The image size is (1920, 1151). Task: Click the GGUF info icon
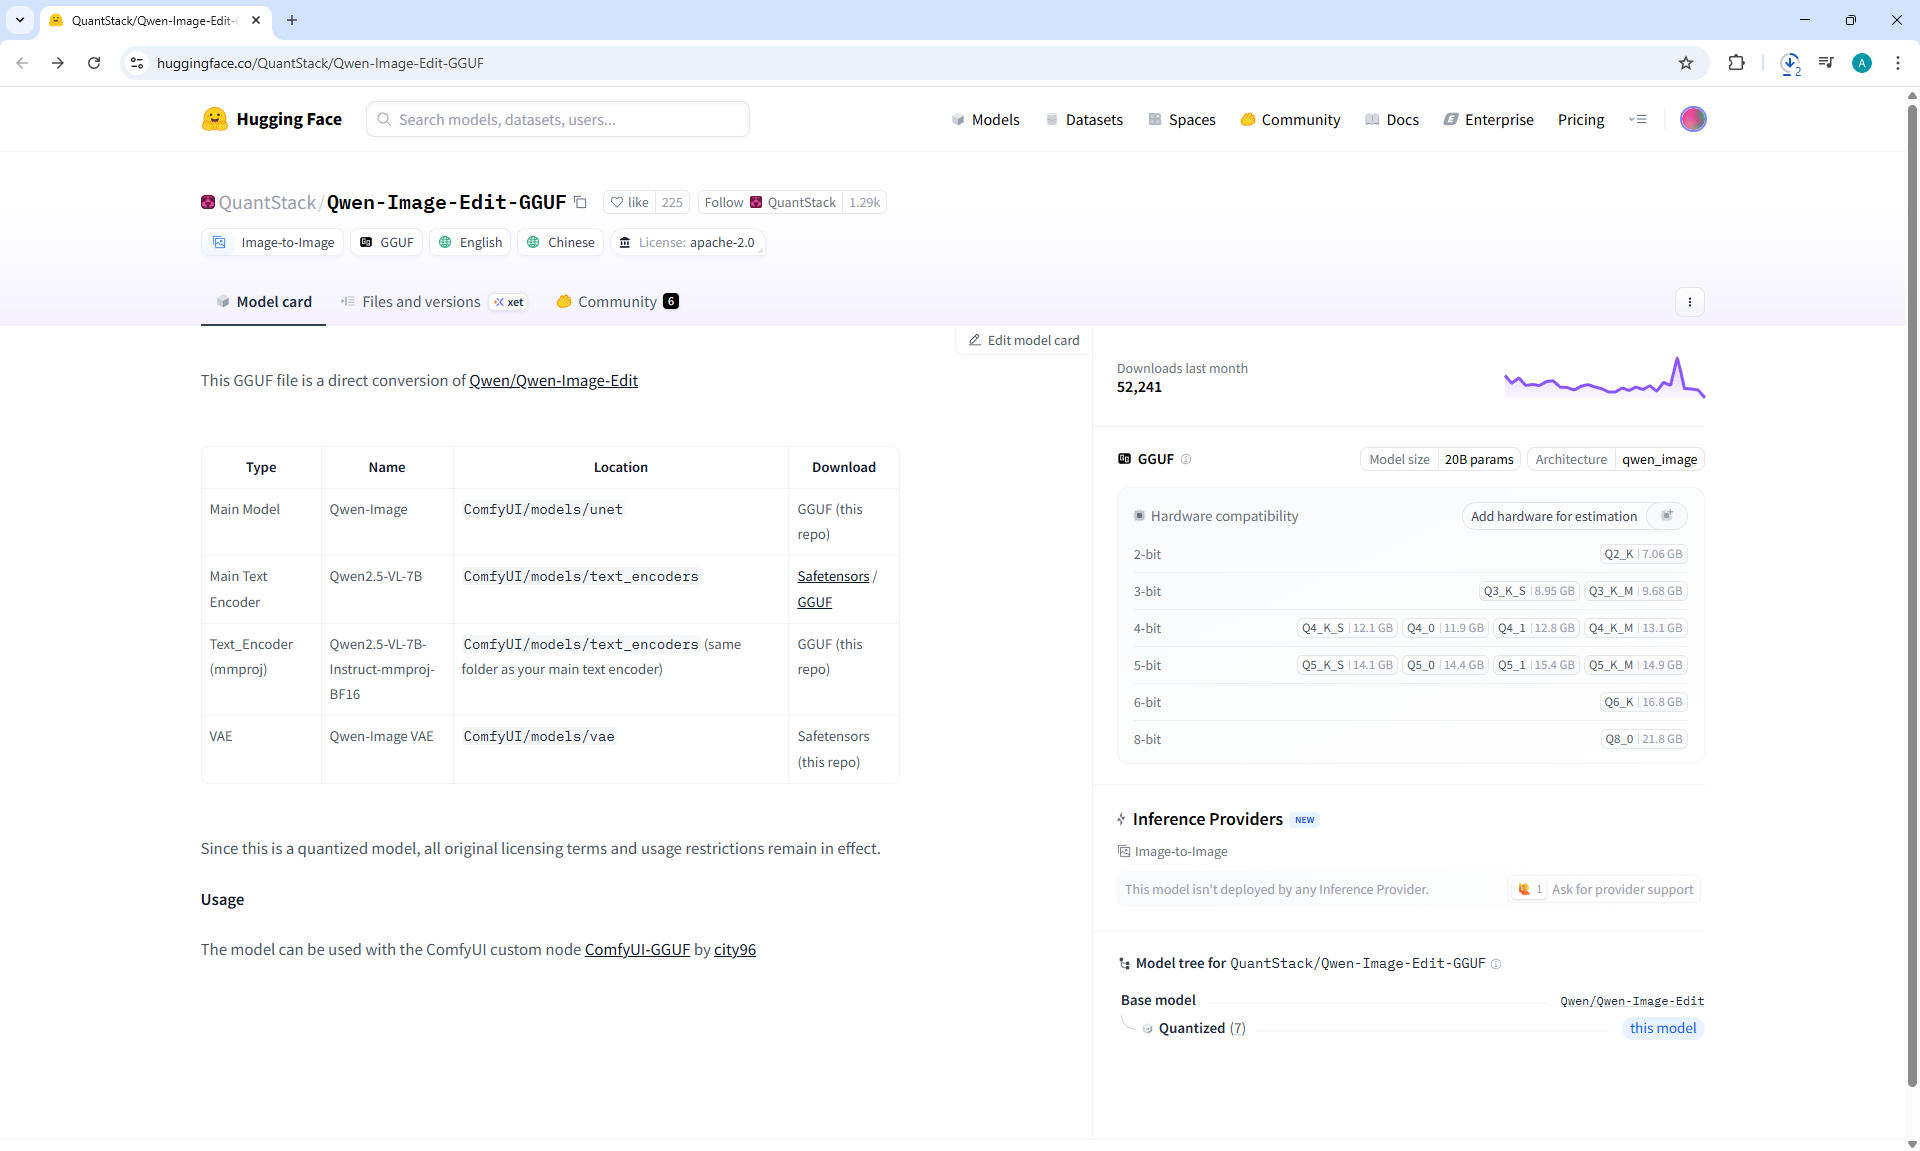(1186, 459)
